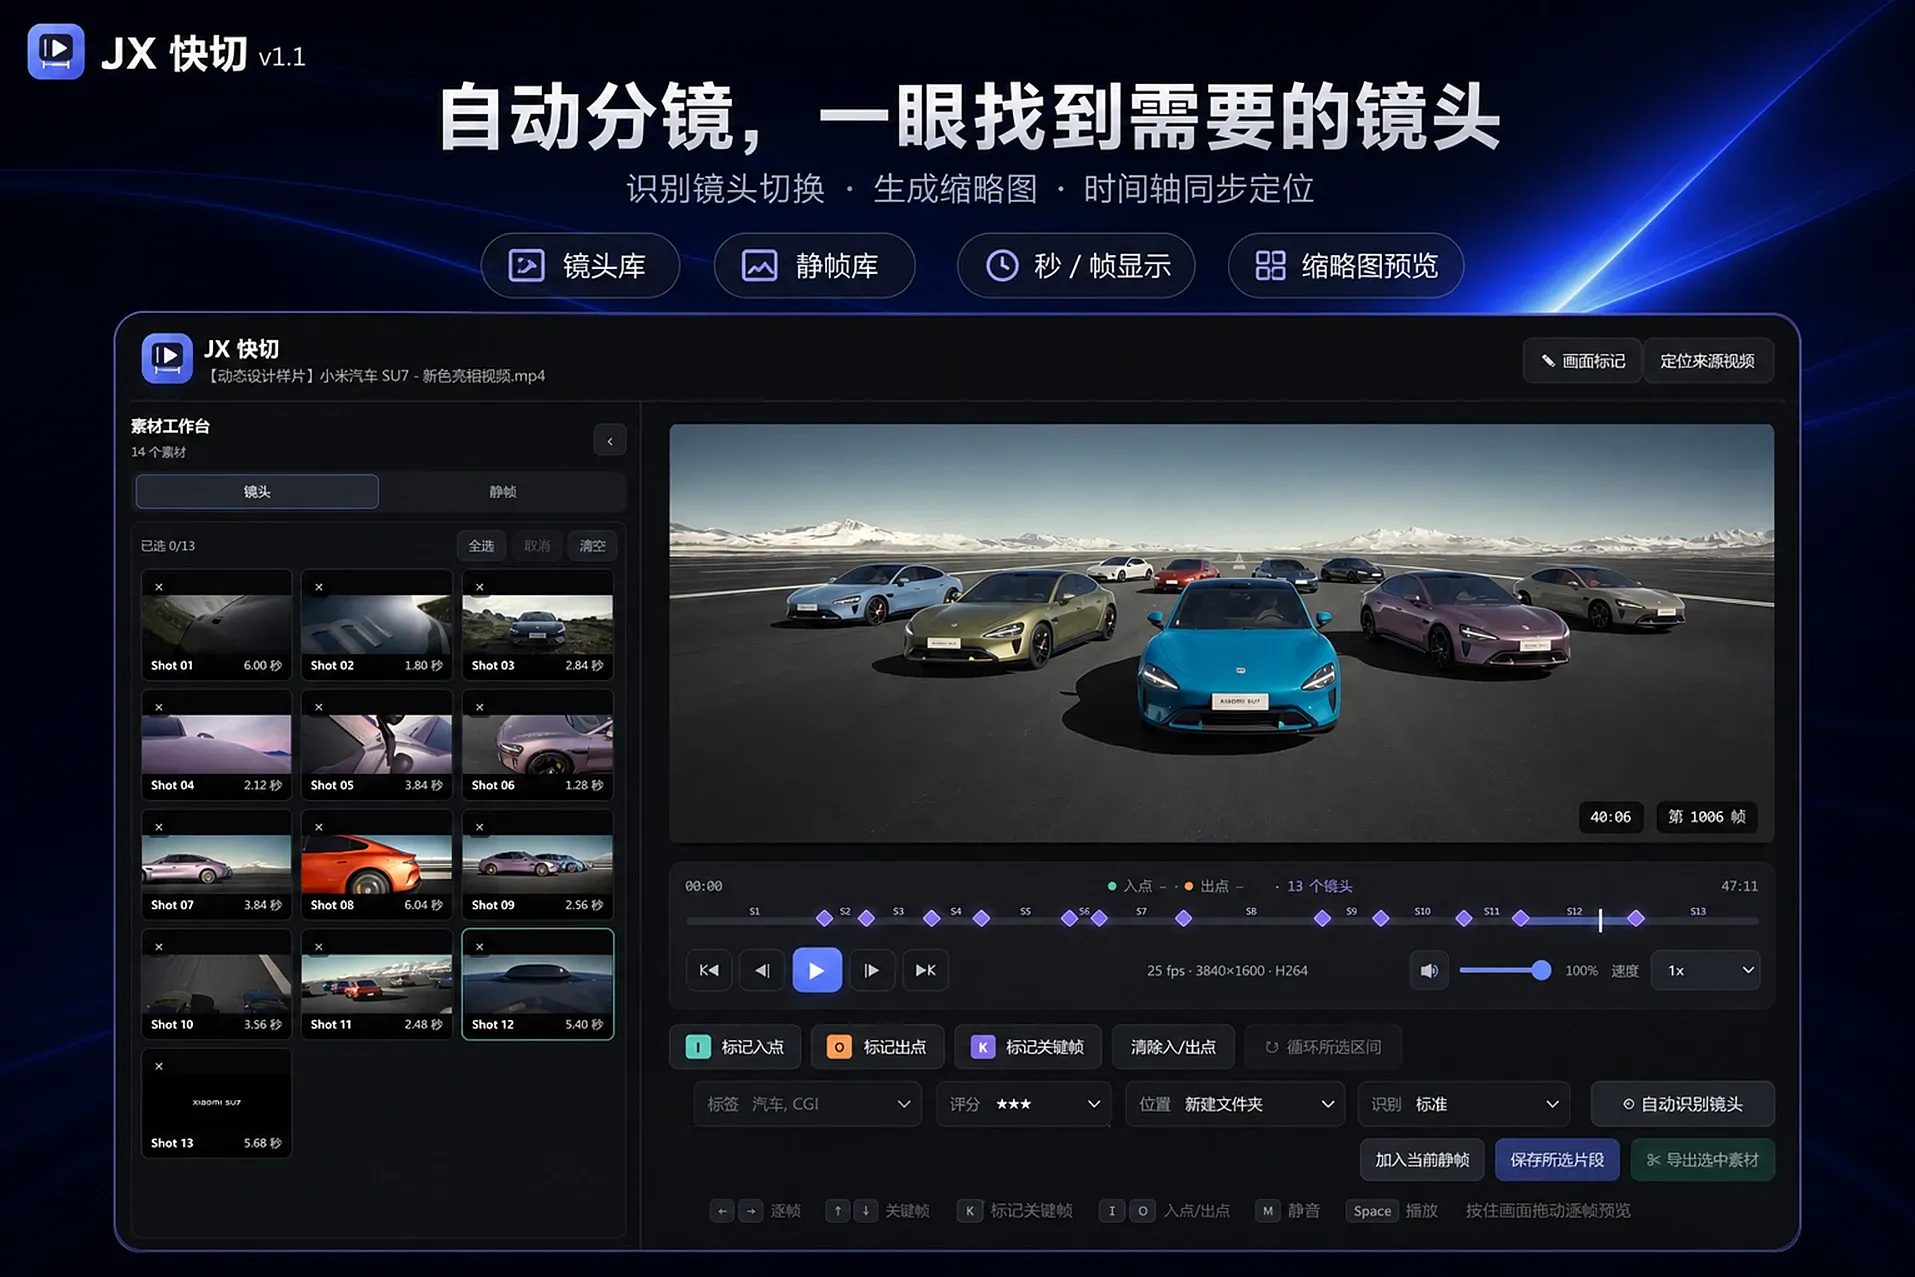Open the 标签 tags dropdown
The width and height of the screenshot is (1915, 1277).
[807, 1104]
